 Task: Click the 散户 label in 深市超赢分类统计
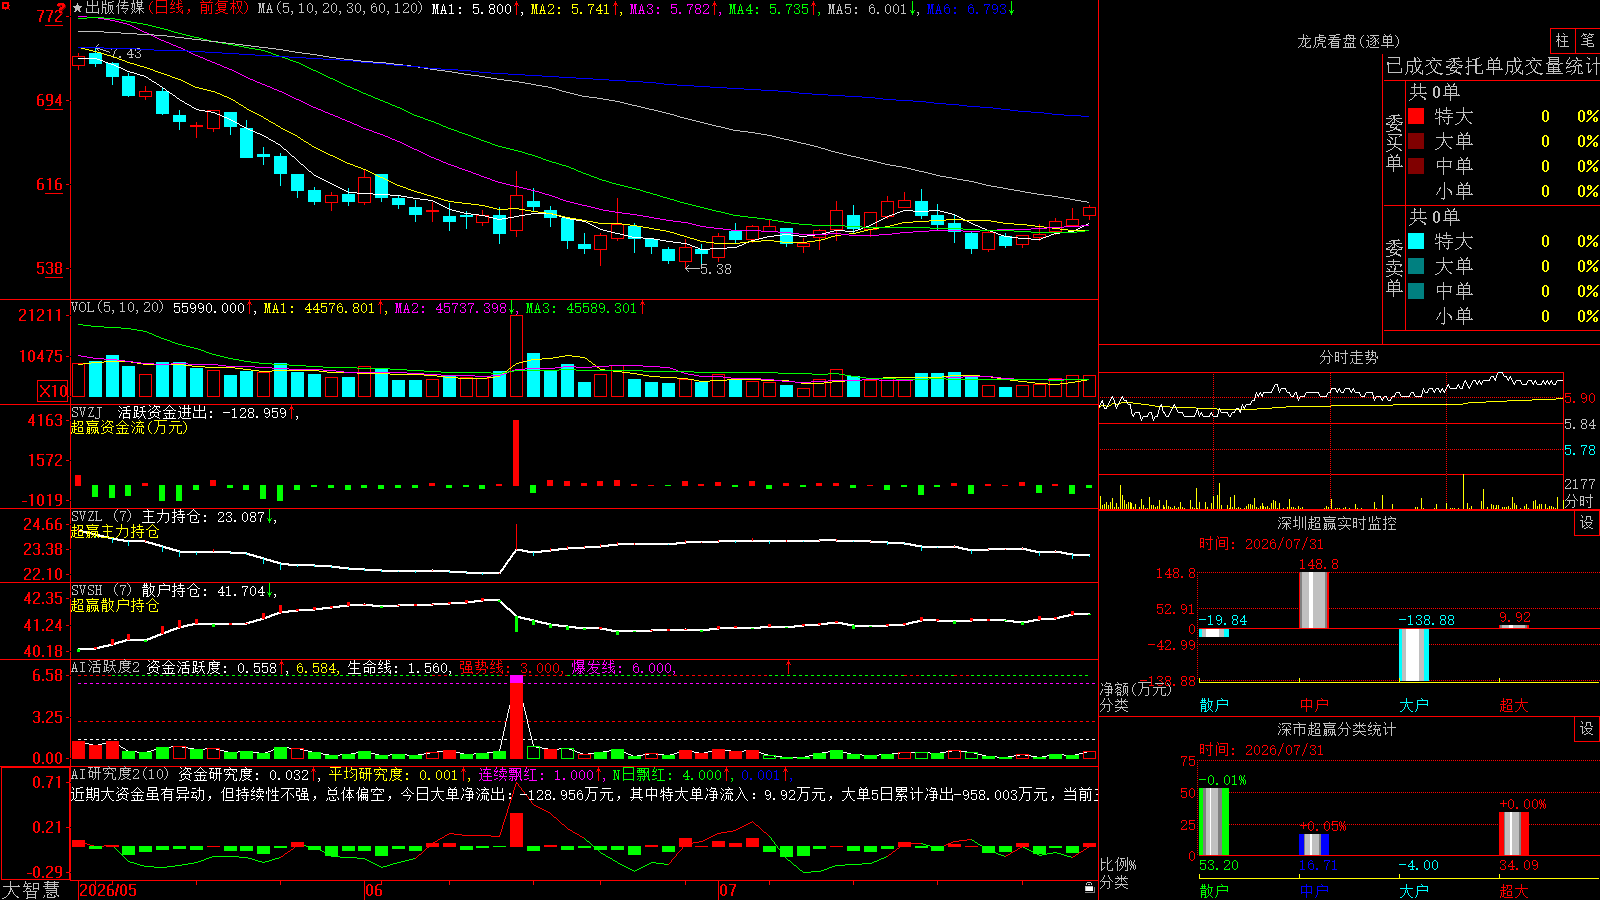coord(1214,891)
